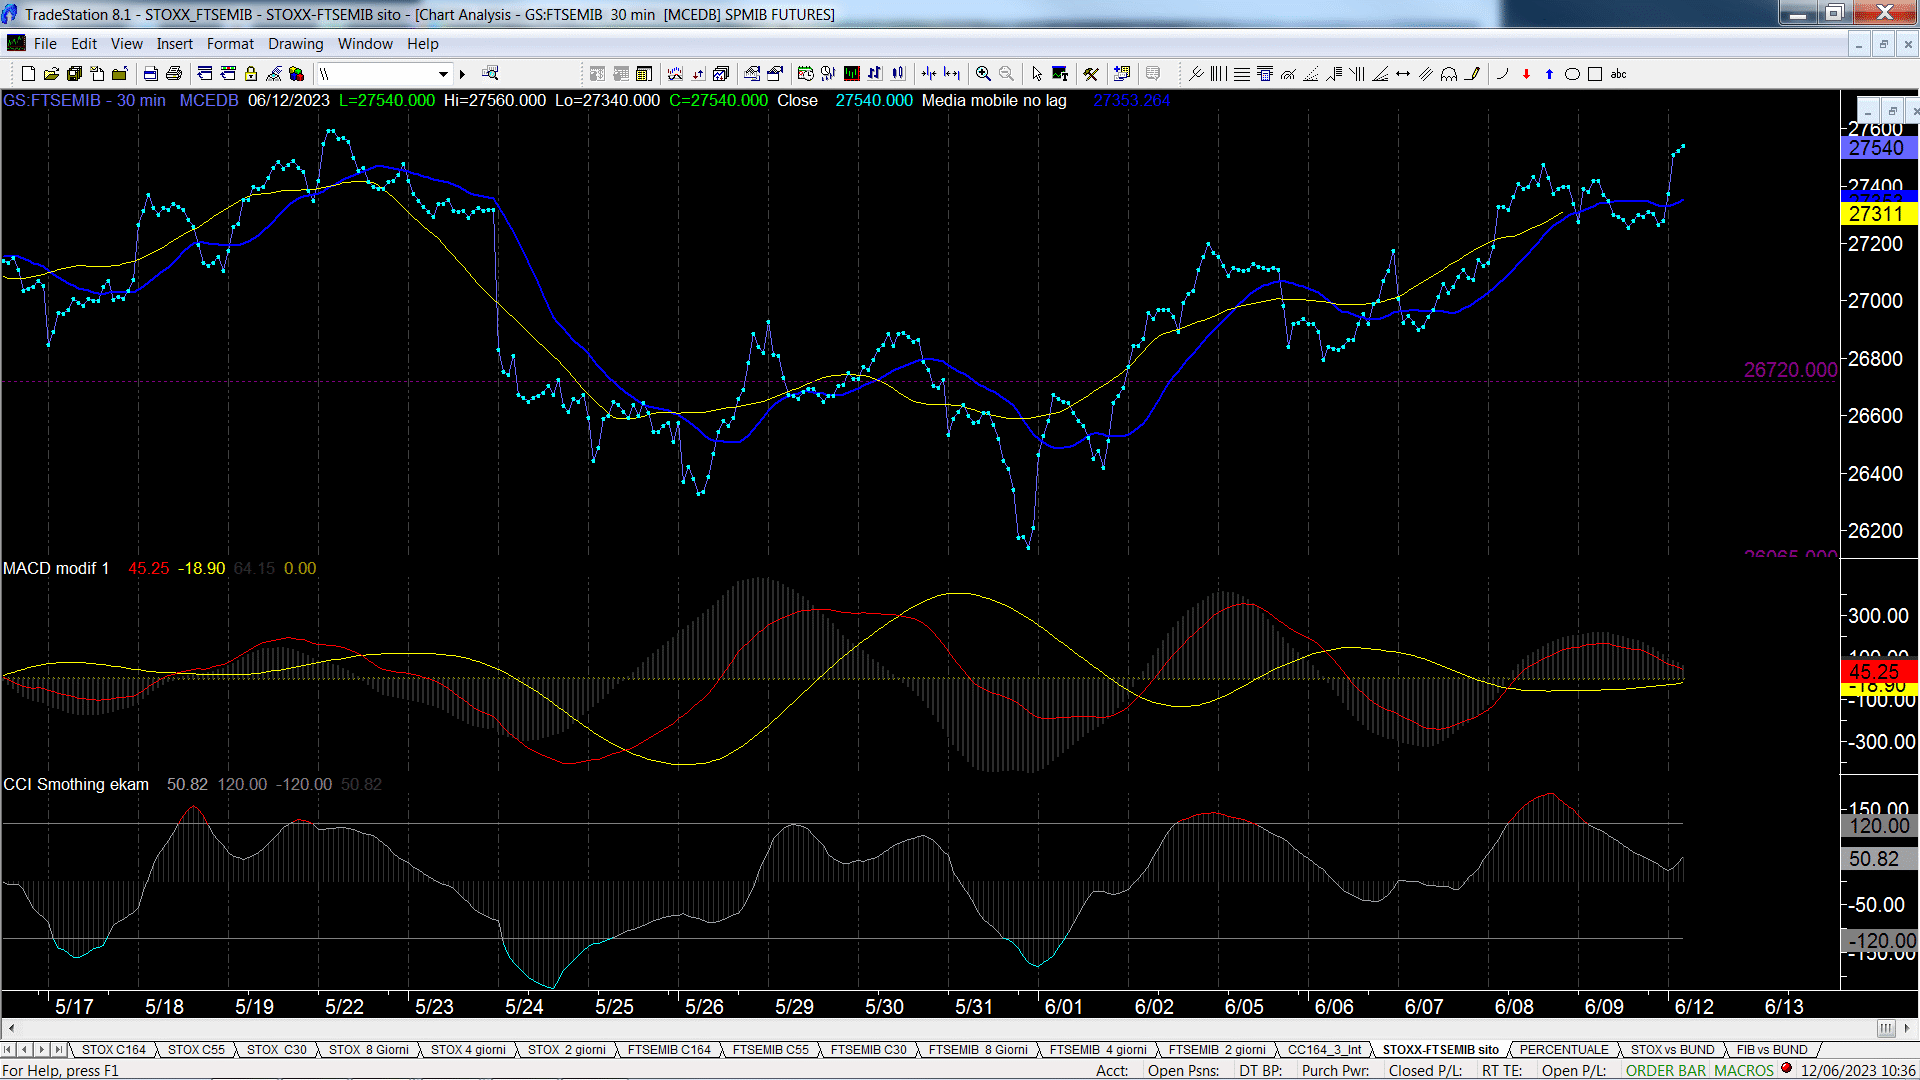
Task: Select the red down arrow drawing tool
Action: pos(1526,73)
